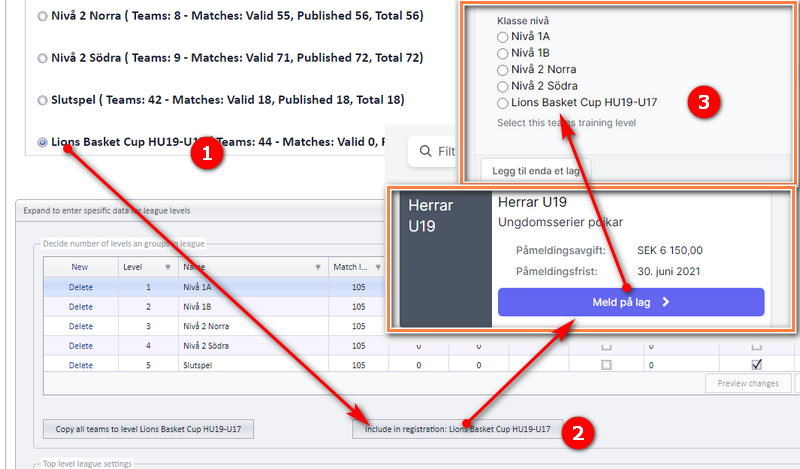Choose Nivå 2 Södra in Klasse nivå
Image resolution: width=800 pixels, height=469 pixels.
(x=503, y=86)
